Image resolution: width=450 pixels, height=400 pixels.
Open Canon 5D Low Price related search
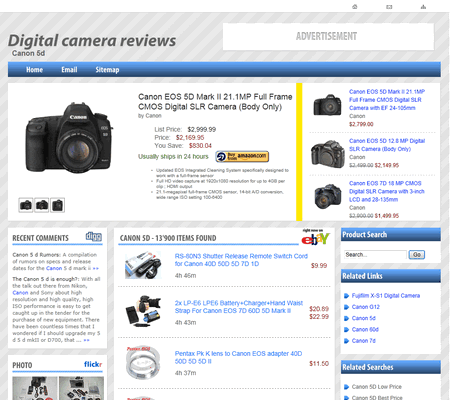pos(377,387)
